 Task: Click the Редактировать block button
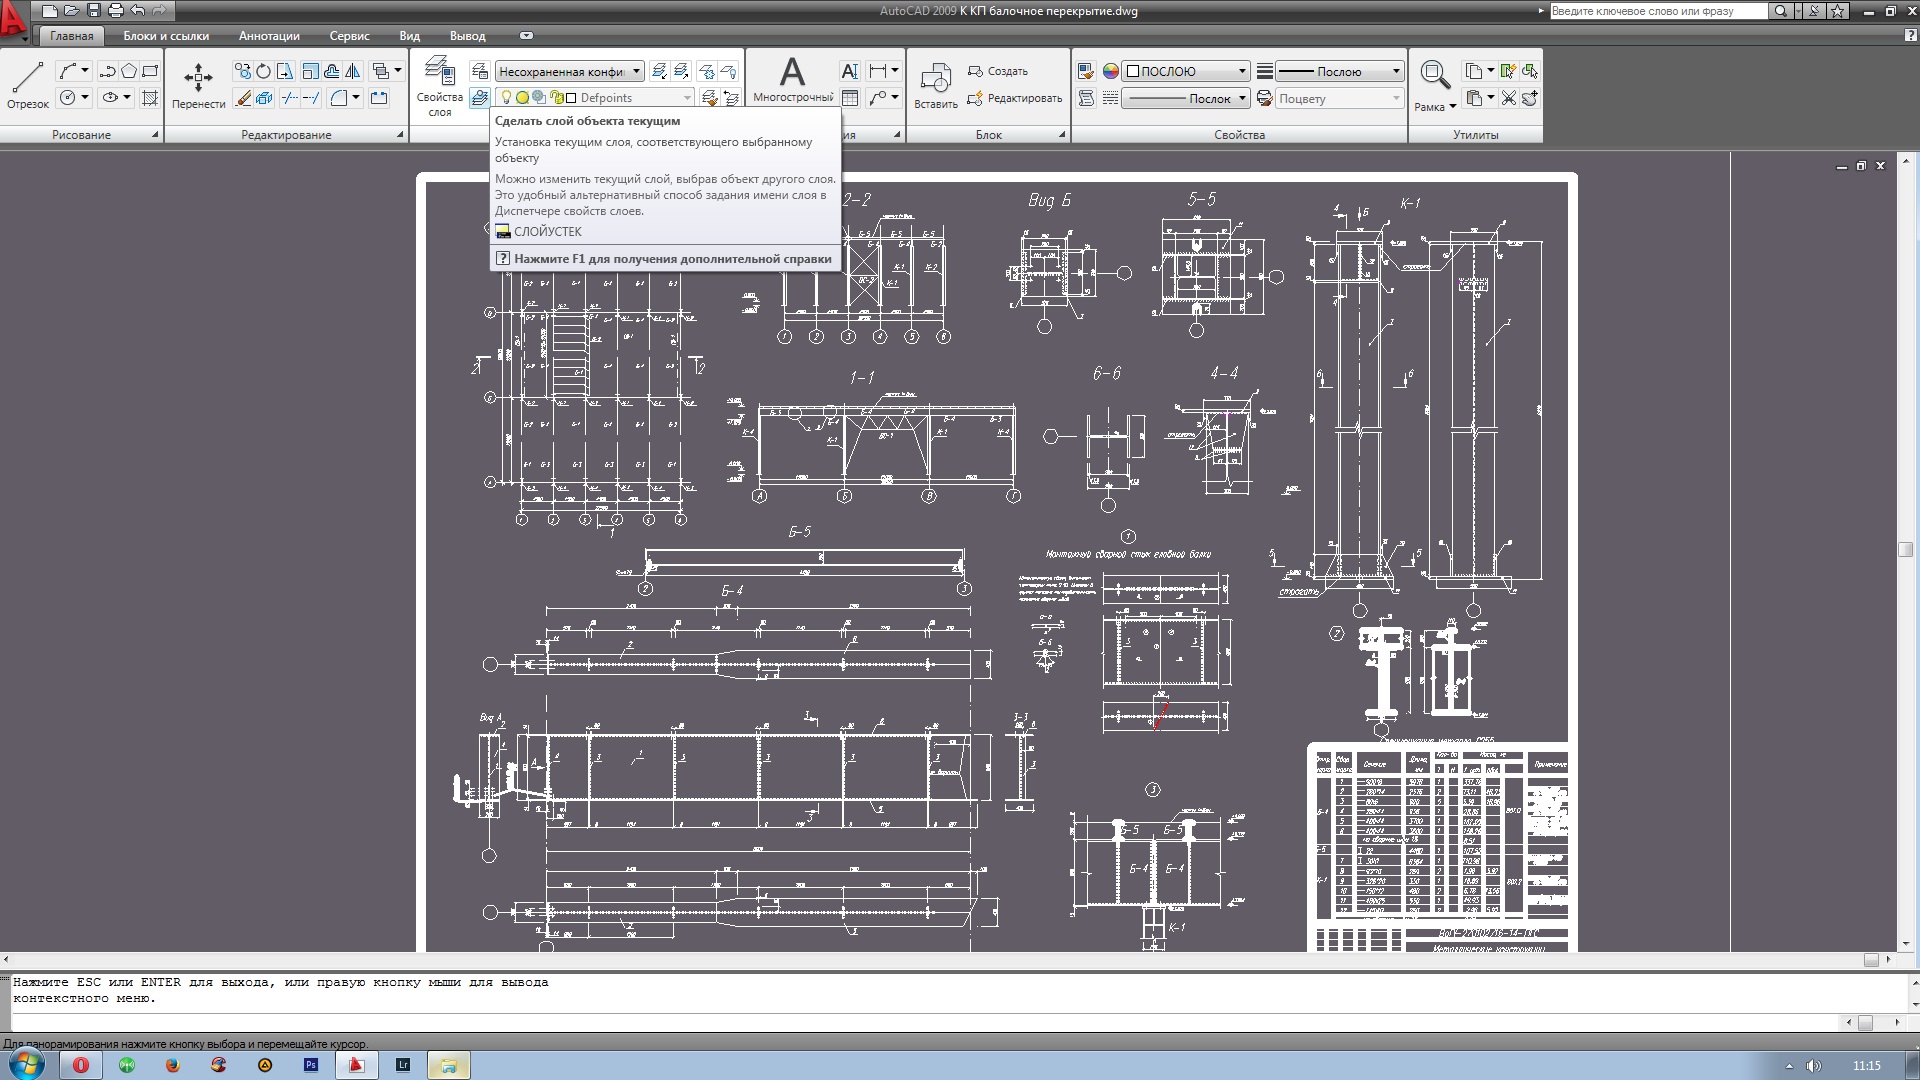1014,98
